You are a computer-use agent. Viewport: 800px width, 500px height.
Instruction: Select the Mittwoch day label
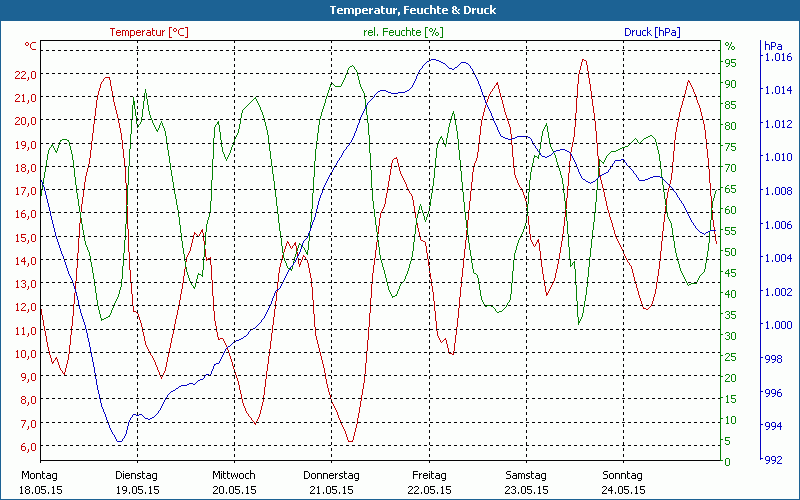coord(234,475)
